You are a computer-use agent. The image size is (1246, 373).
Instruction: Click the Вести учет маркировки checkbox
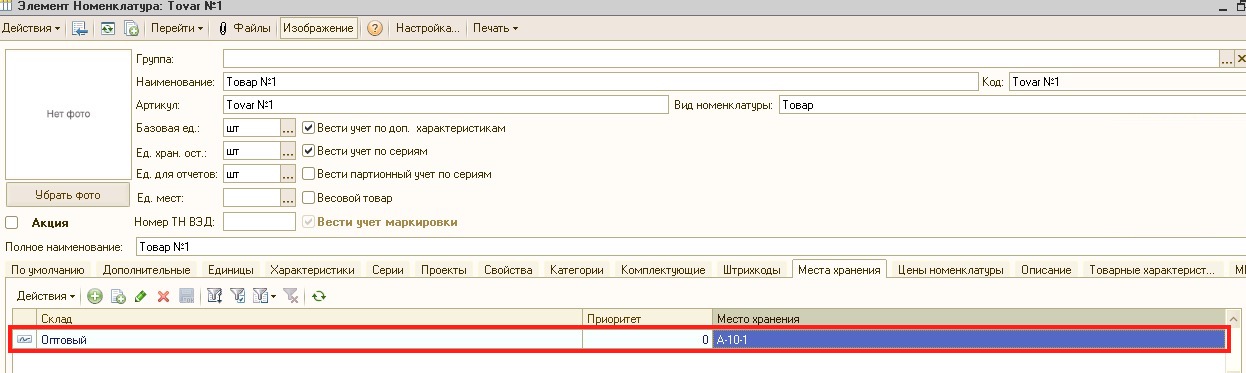point(309,222)
